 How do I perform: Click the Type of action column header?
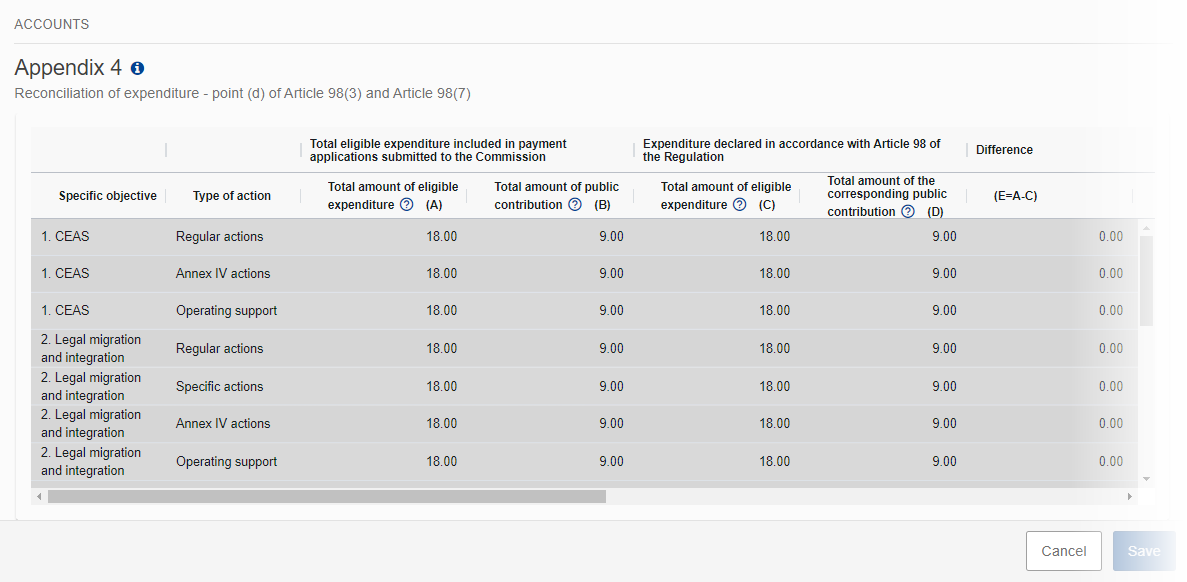click(x=232, y=196)
